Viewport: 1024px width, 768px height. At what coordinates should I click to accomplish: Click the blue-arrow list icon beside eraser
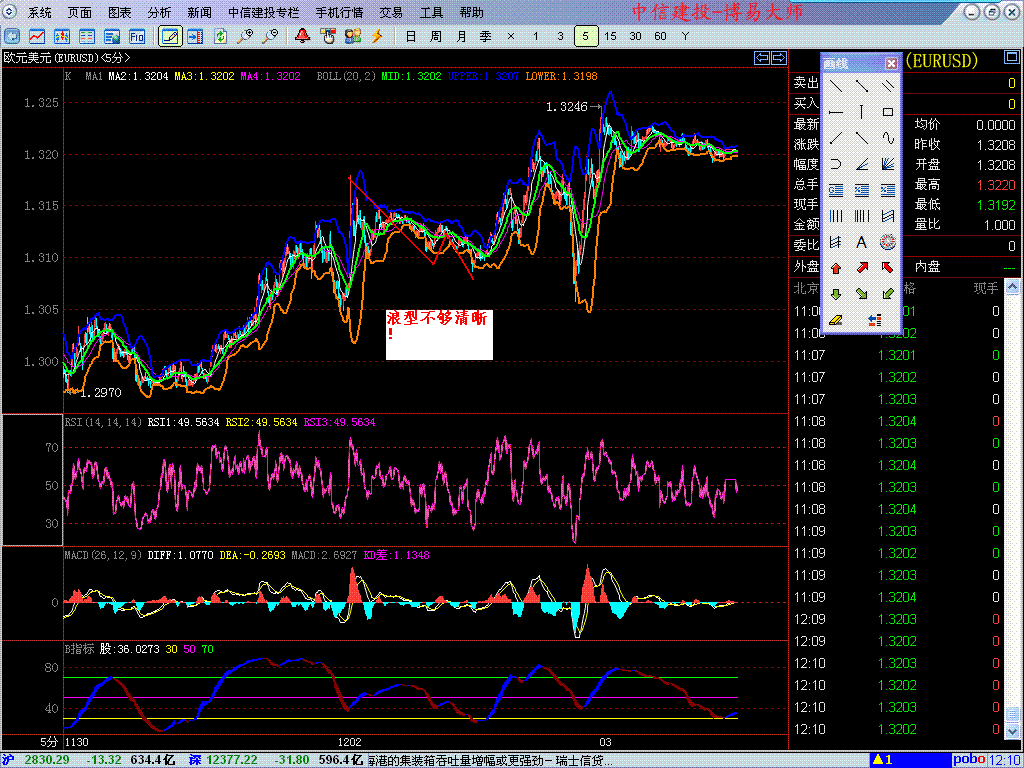[x=875, y=320]
